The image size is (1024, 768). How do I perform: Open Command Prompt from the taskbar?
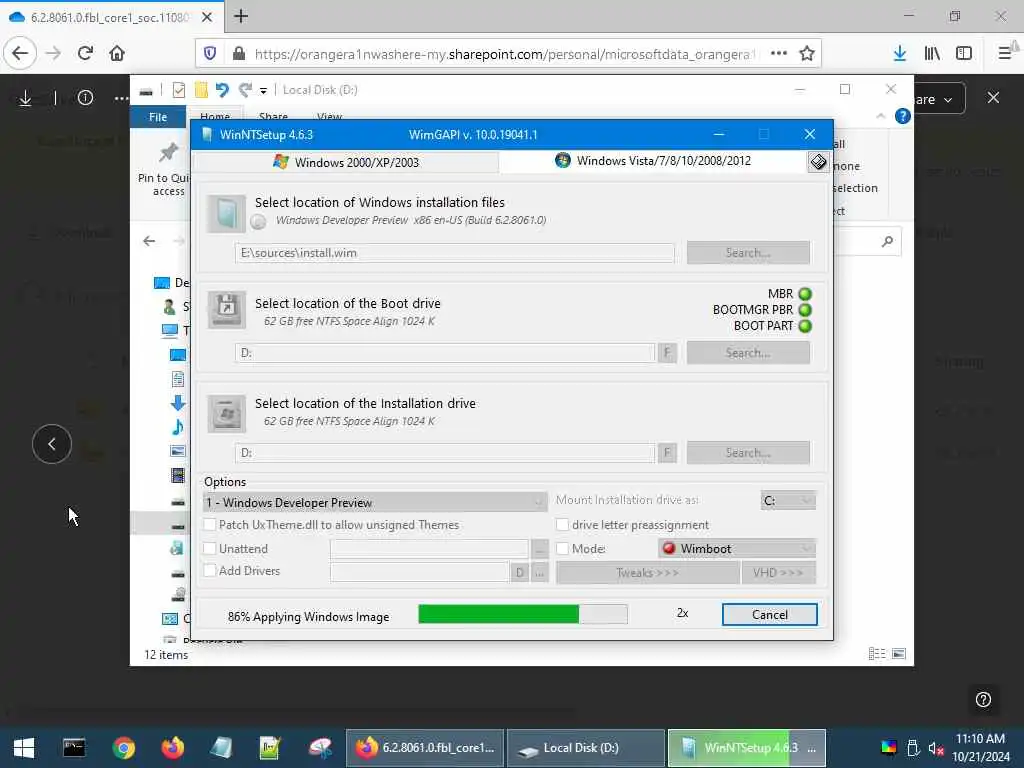tap(74, 748)
